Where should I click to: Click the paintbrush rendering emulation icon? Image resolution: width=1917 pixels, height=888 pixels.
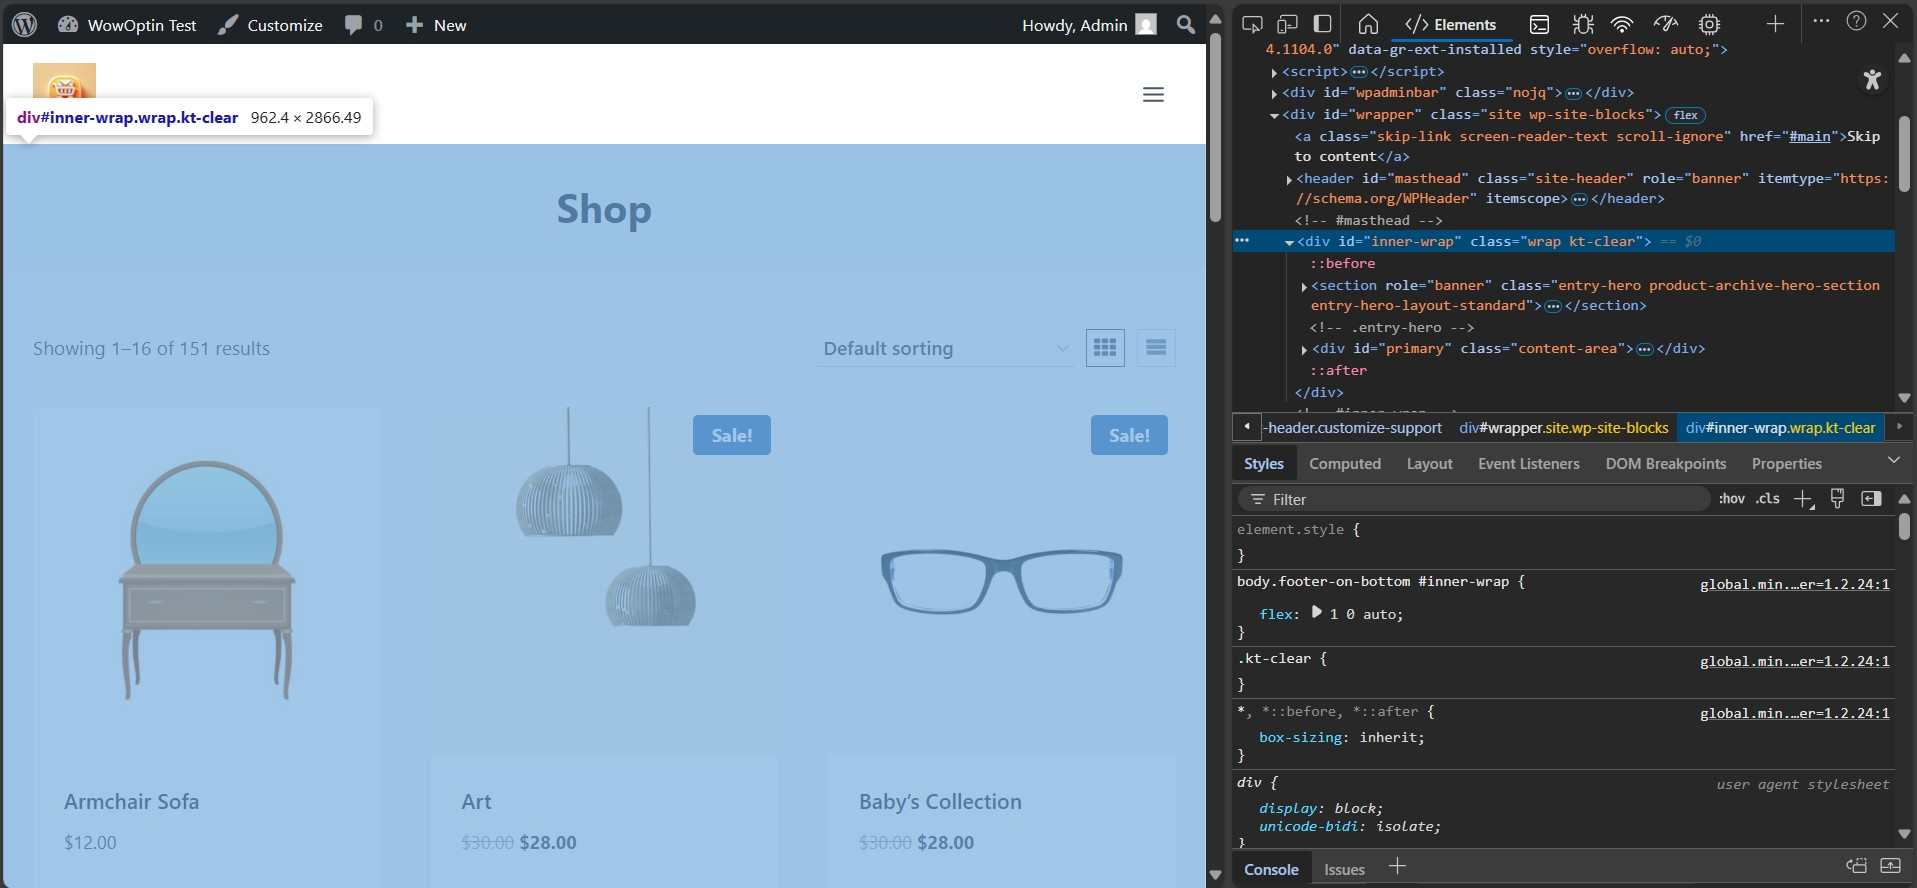1837,499
